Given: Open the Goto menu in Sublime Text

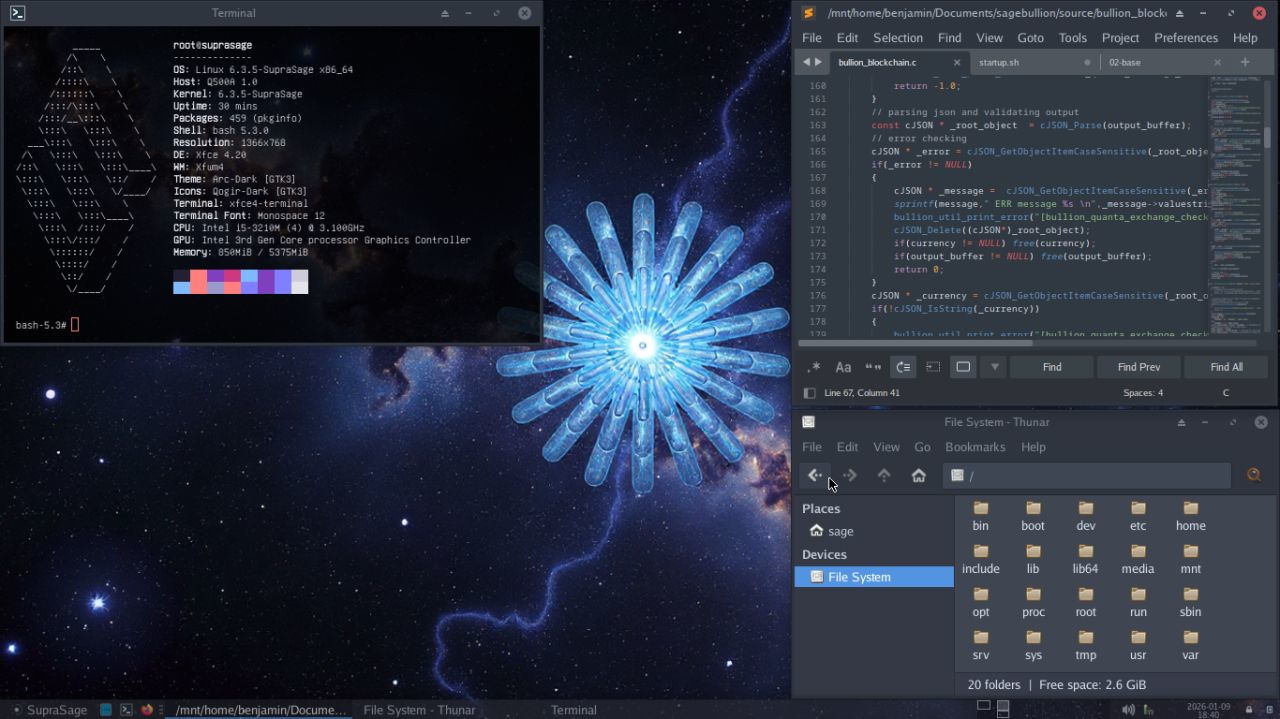Looking at the screenshot, I should click(x=1030, y=38).
